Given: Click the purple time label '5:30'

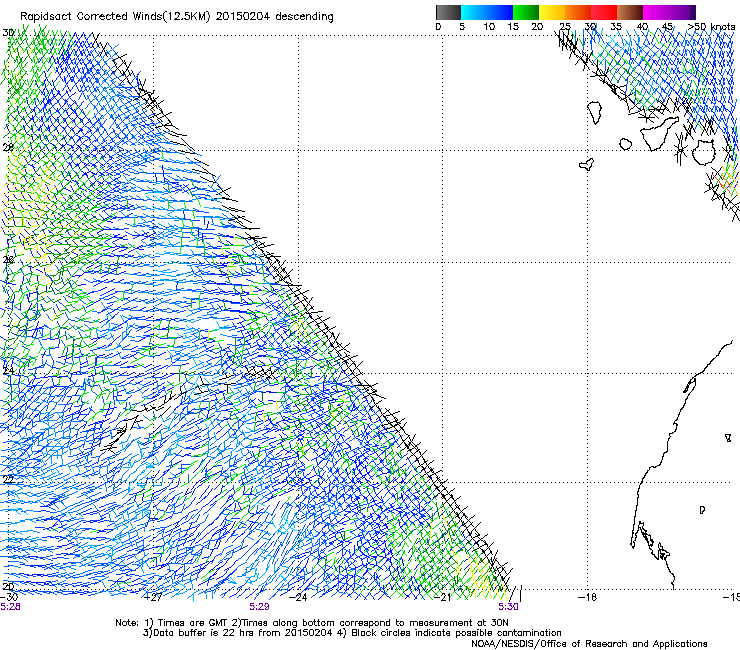Looking at the screenshot, I should click(x=508, y=607).
